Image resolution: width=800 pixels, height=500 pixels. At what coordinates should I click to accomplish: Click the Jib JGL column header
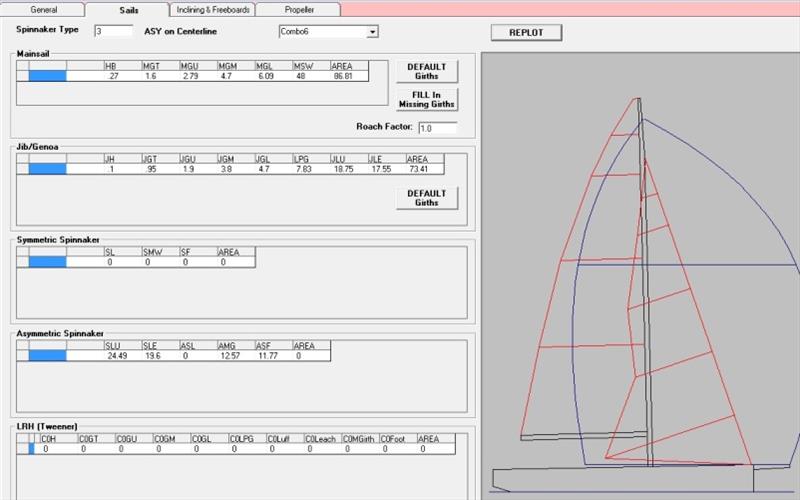(274, 159)
